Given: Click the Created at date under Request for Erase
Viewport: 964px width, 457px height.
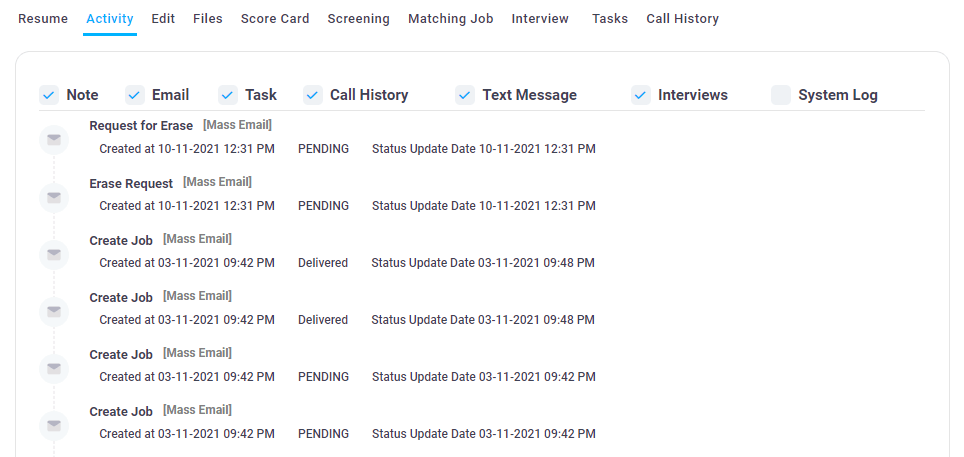Looking at the screenshot, I should 187,149.
